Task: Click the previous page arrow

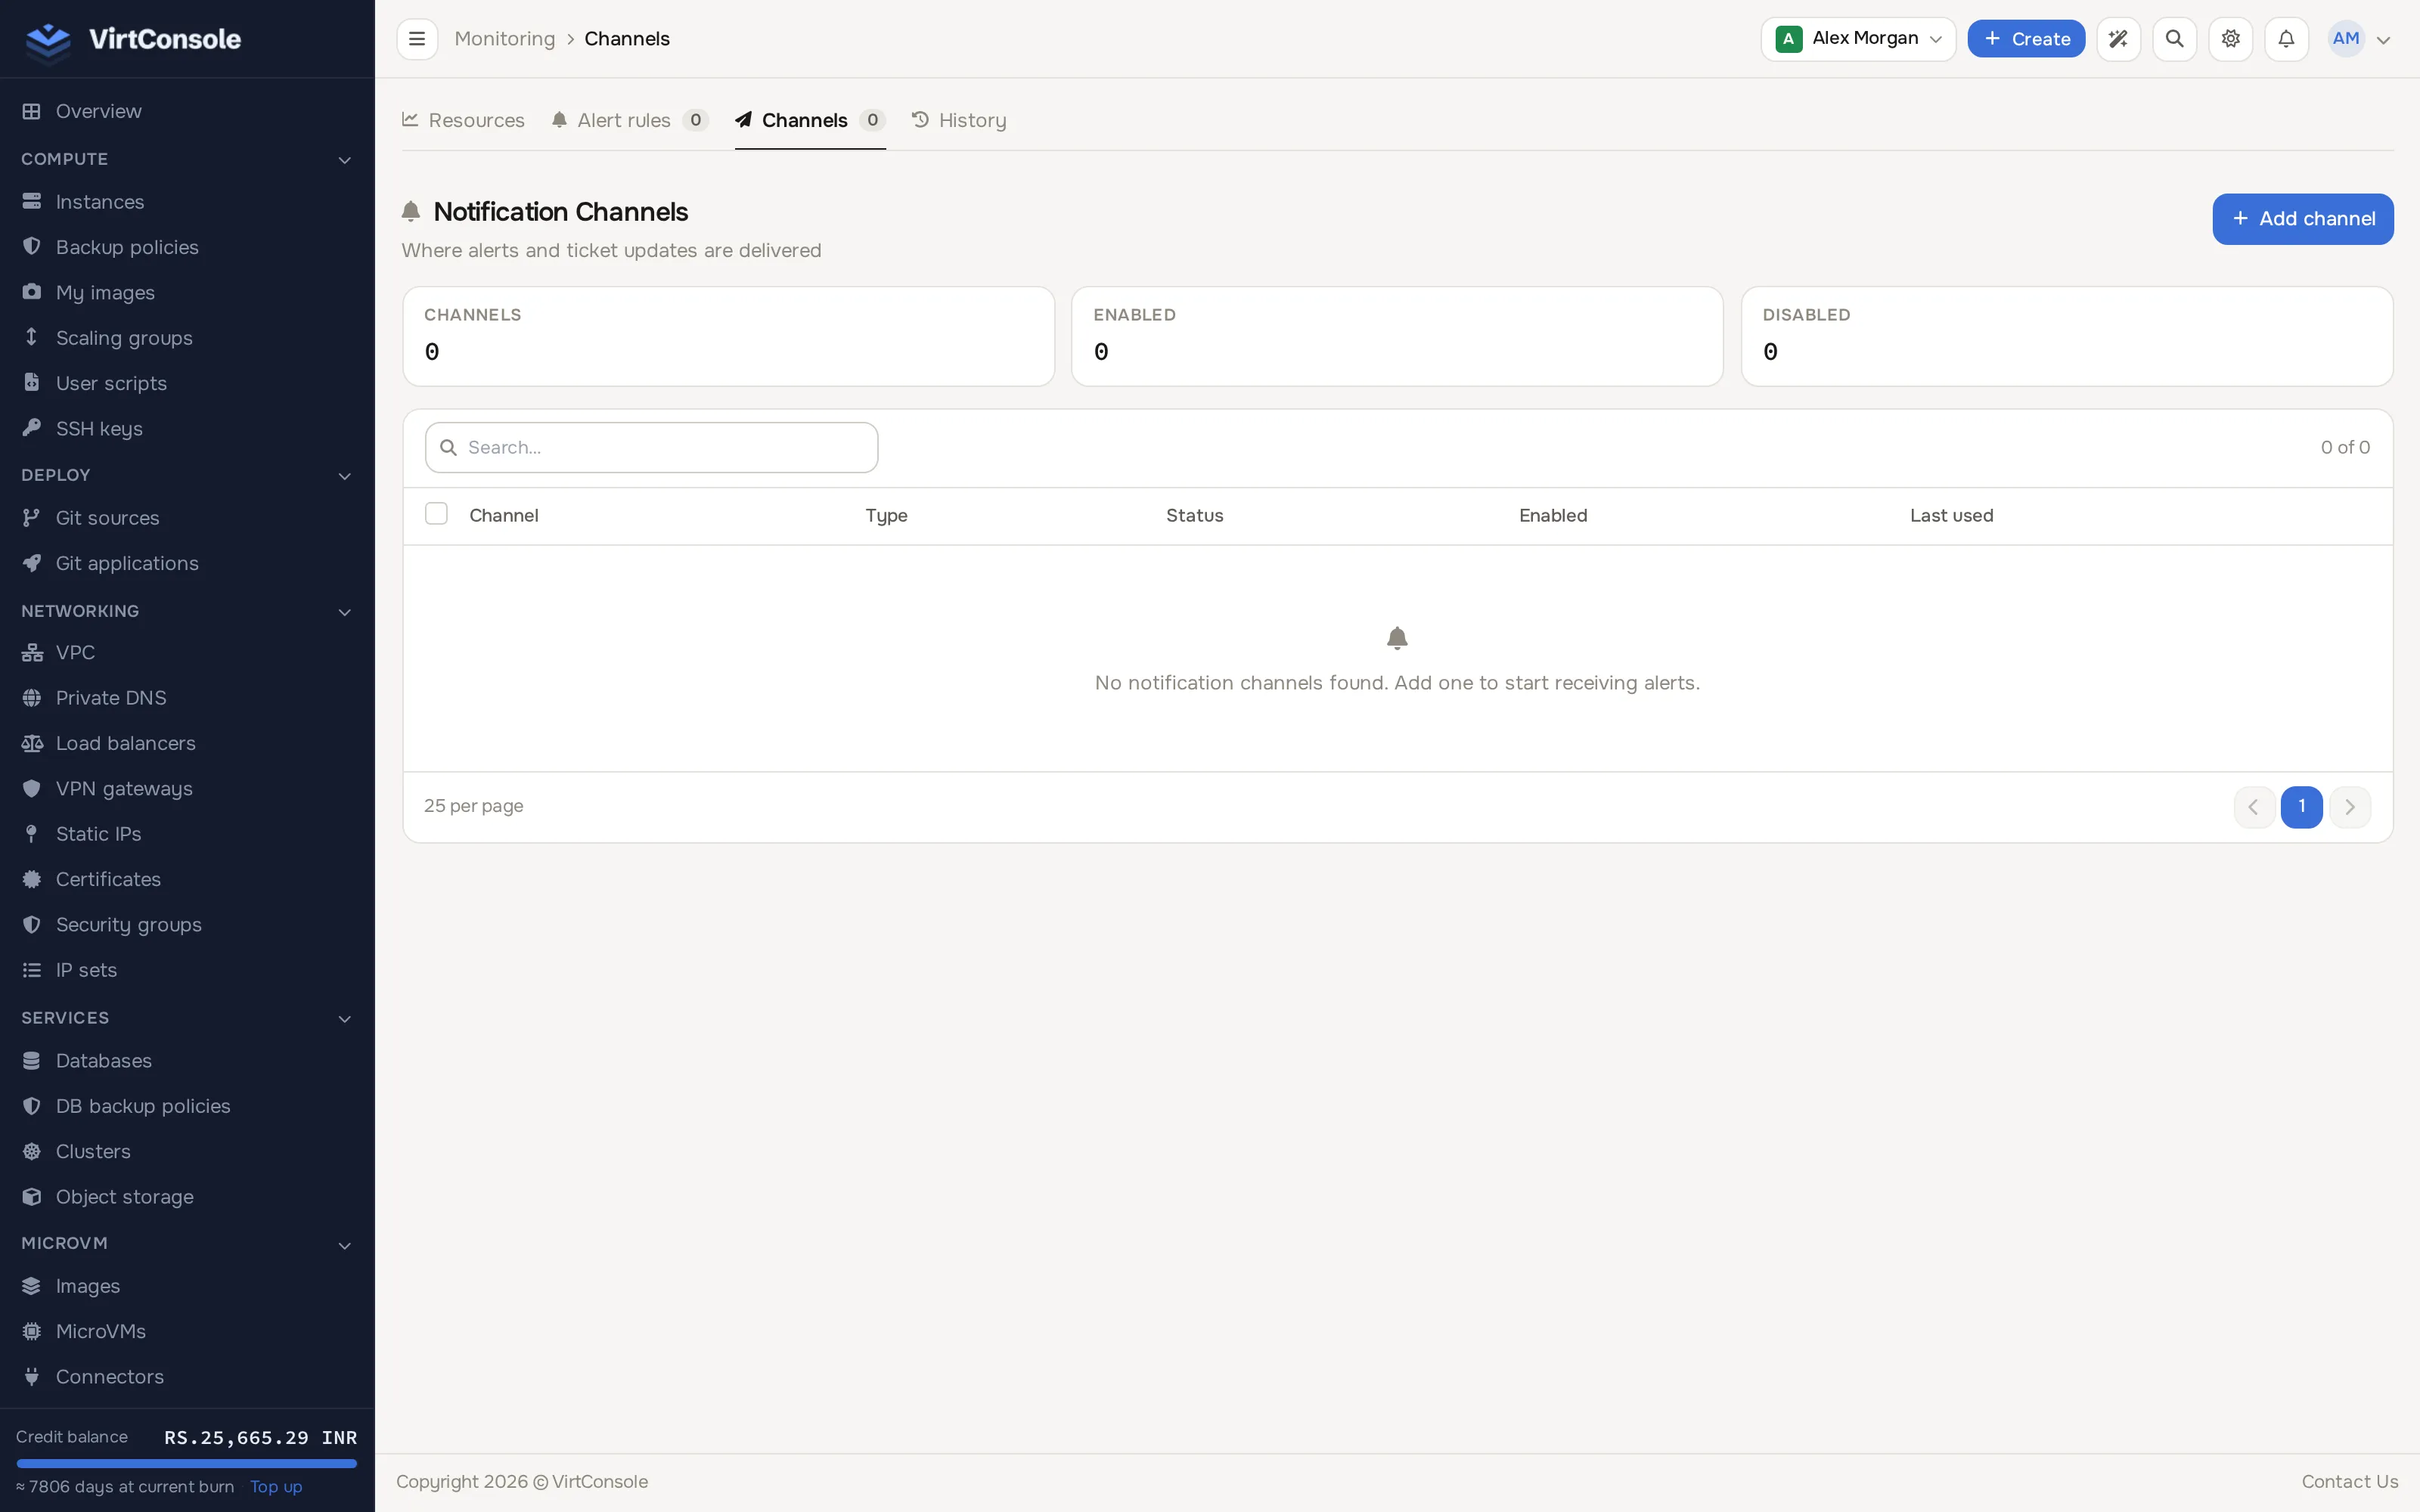Action: tap(2254, 806)
